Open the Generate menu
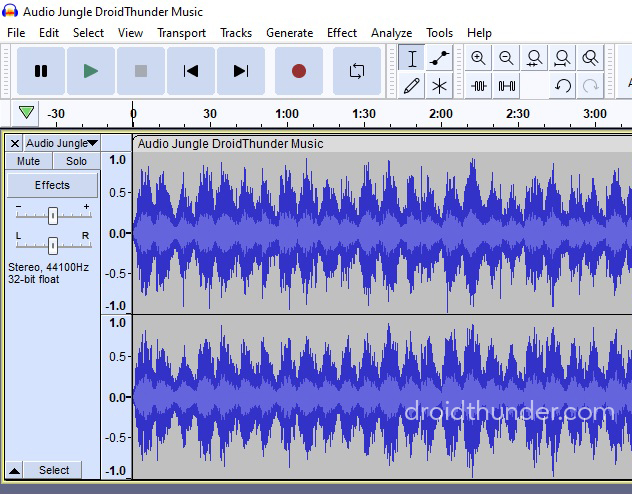Image resolution: width=632 pixels, height=494 pixels. tap(289, 33)
